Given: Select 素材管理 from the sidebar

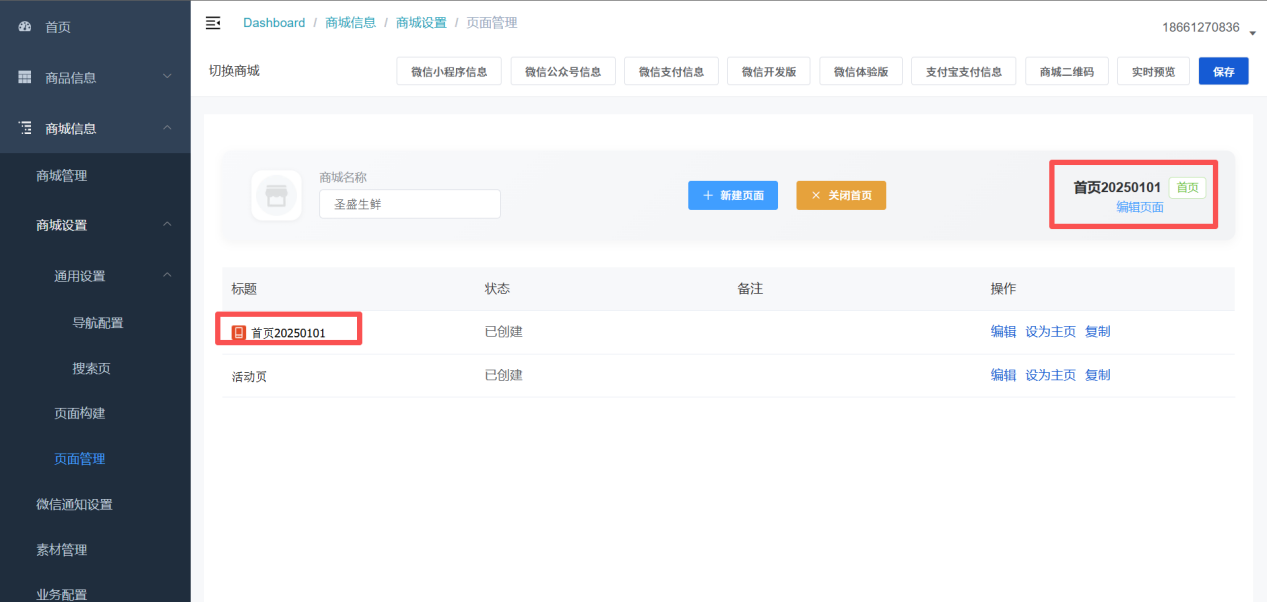Looking at the screenshot, I should click(61, 550).
